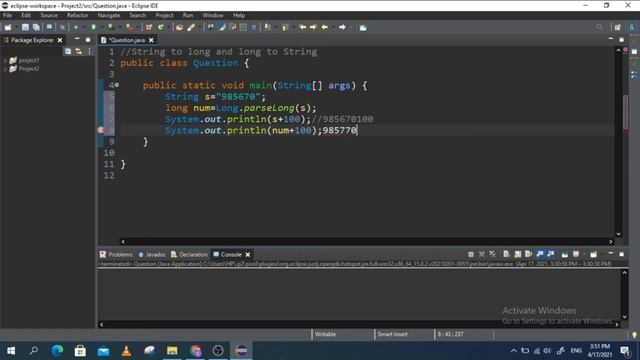
Task: Minimize the Package Explorer panel
Action: click(77, 40)
